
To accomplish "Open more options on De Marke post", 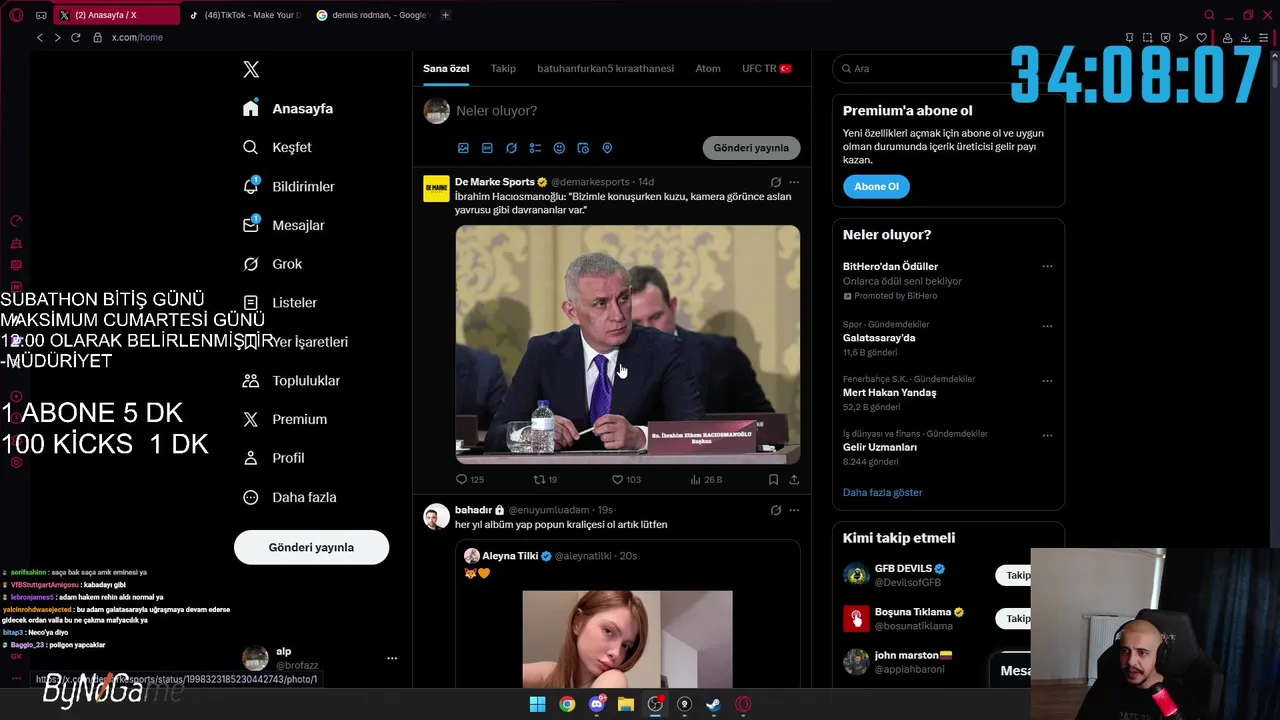I will (794, 182).
